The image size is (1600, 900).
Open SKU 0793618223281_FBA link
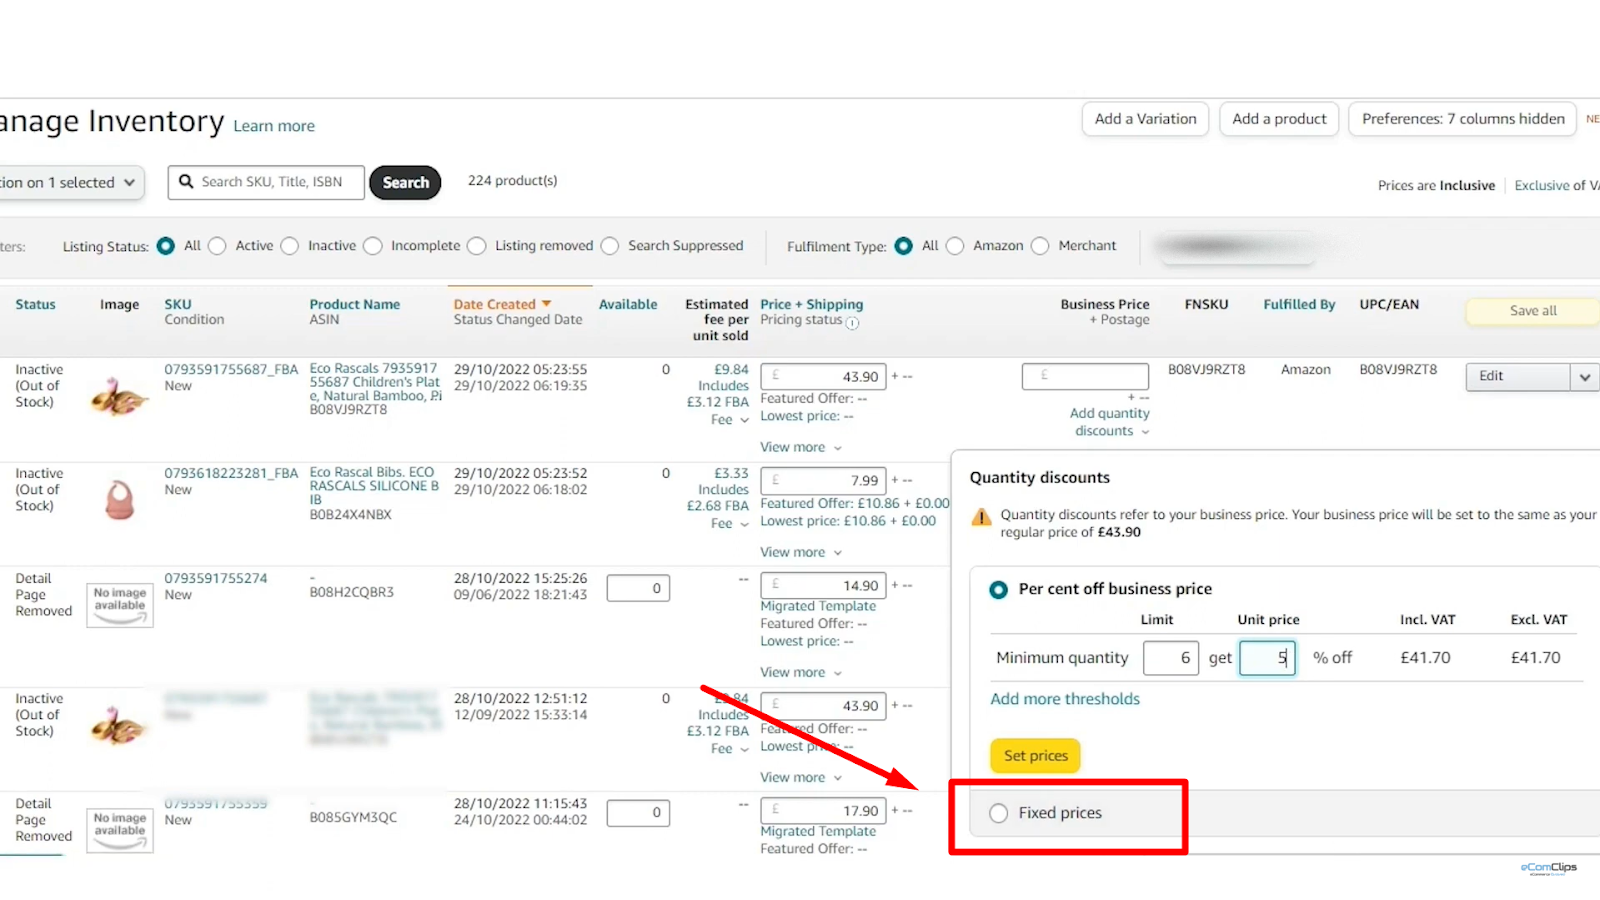click(x=232, y=473)
